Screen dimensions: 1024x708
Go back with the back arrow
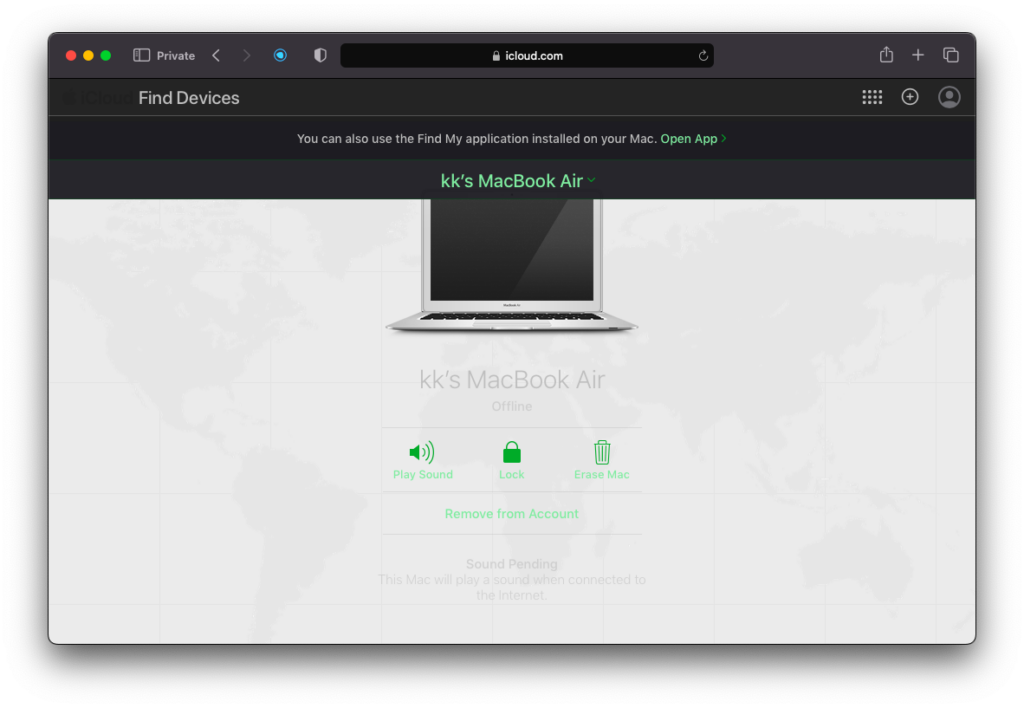click(216, 56)
